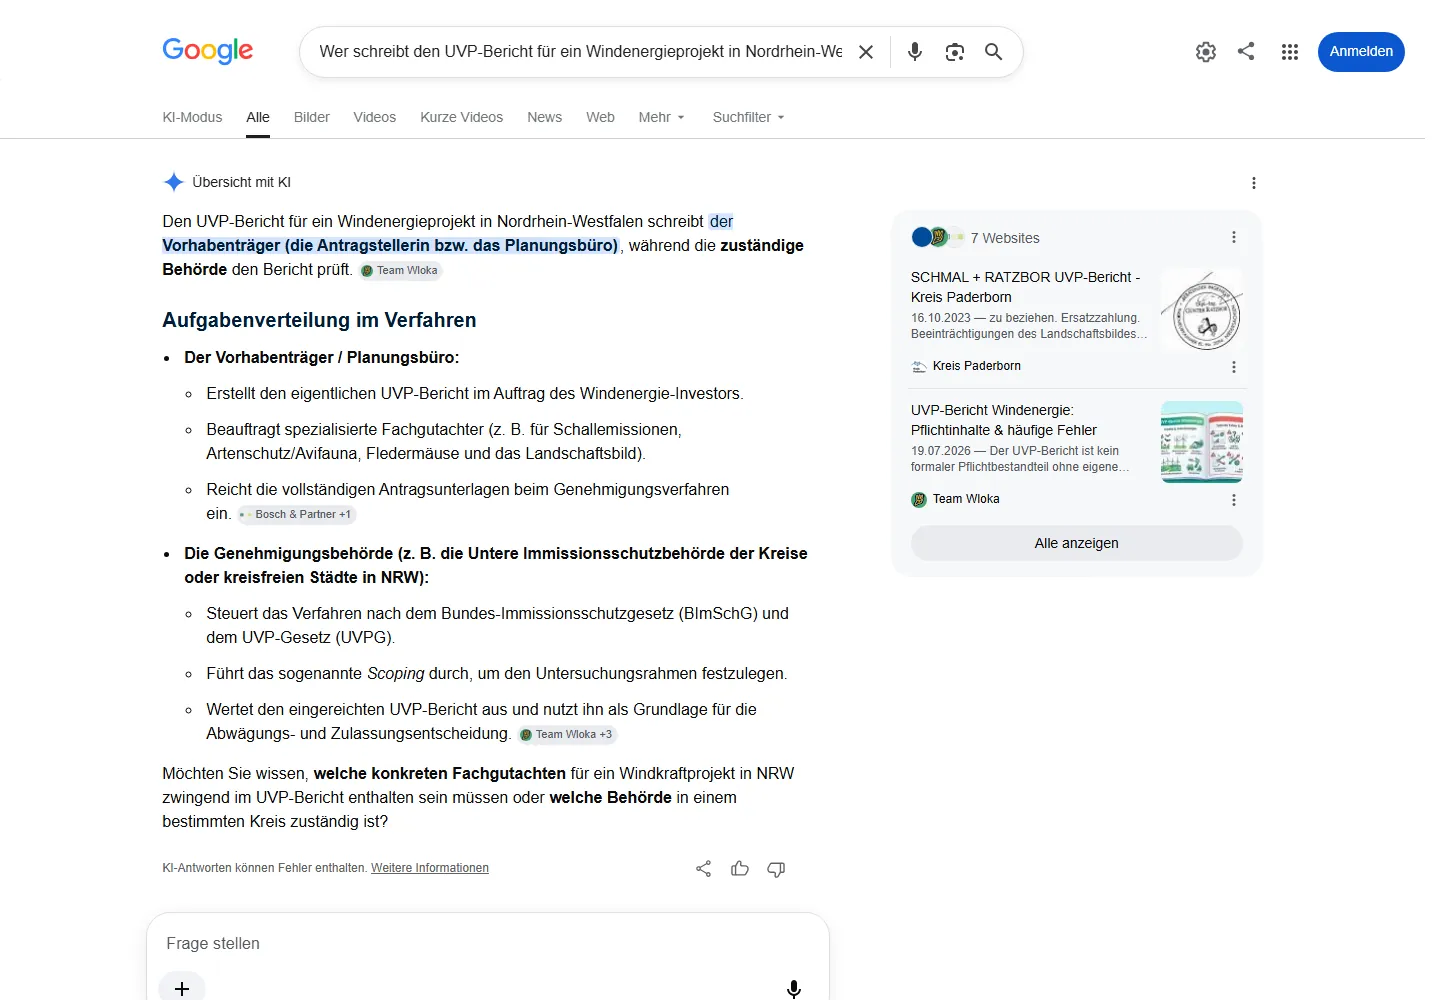Click the UVP-Bericht Windenergie infographic thumbnail
The image size is (1440, 1000).
click(1202, 442)
